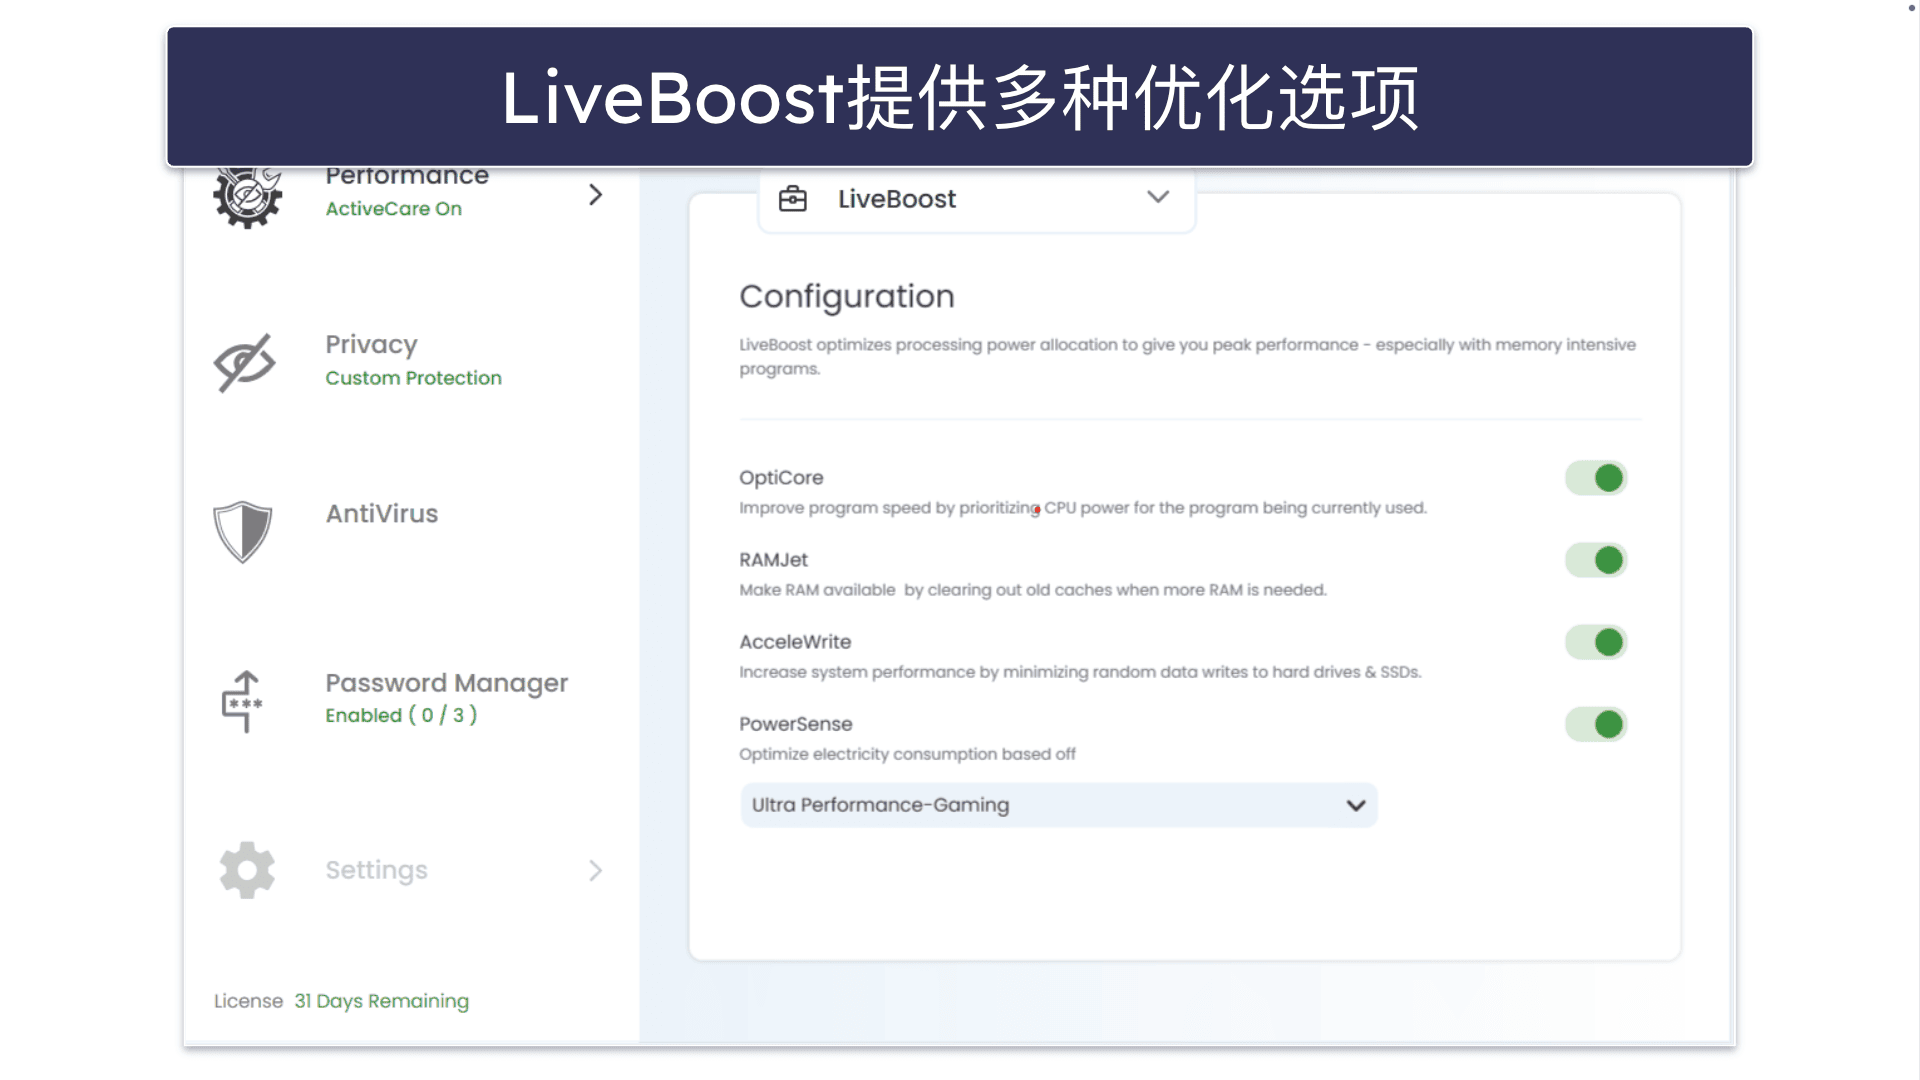This screenshot has width=1920, height=1080.
Task: Disable the PowerSense switch
Action: (x=1596, y=724)
